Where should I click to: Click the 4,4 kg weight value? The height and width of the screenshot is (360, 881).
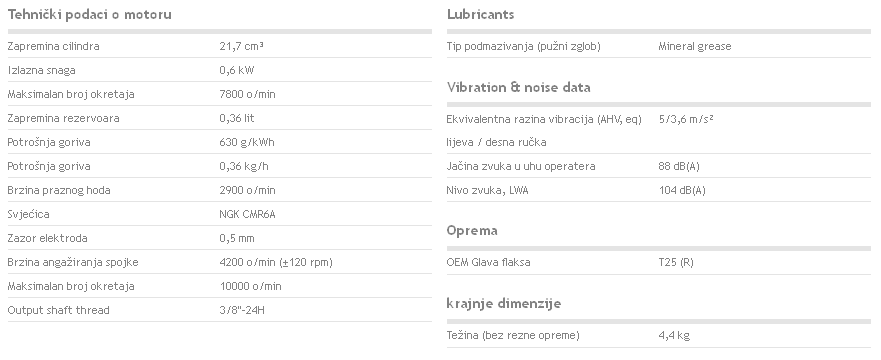coord(674,336)
